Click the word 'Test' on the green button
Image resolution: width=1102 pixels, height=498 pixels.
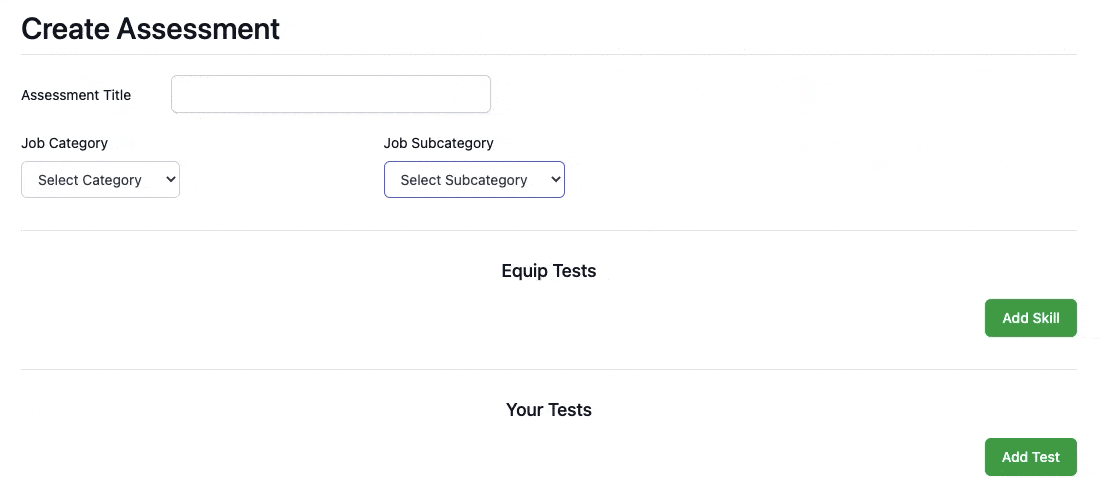1045,457
